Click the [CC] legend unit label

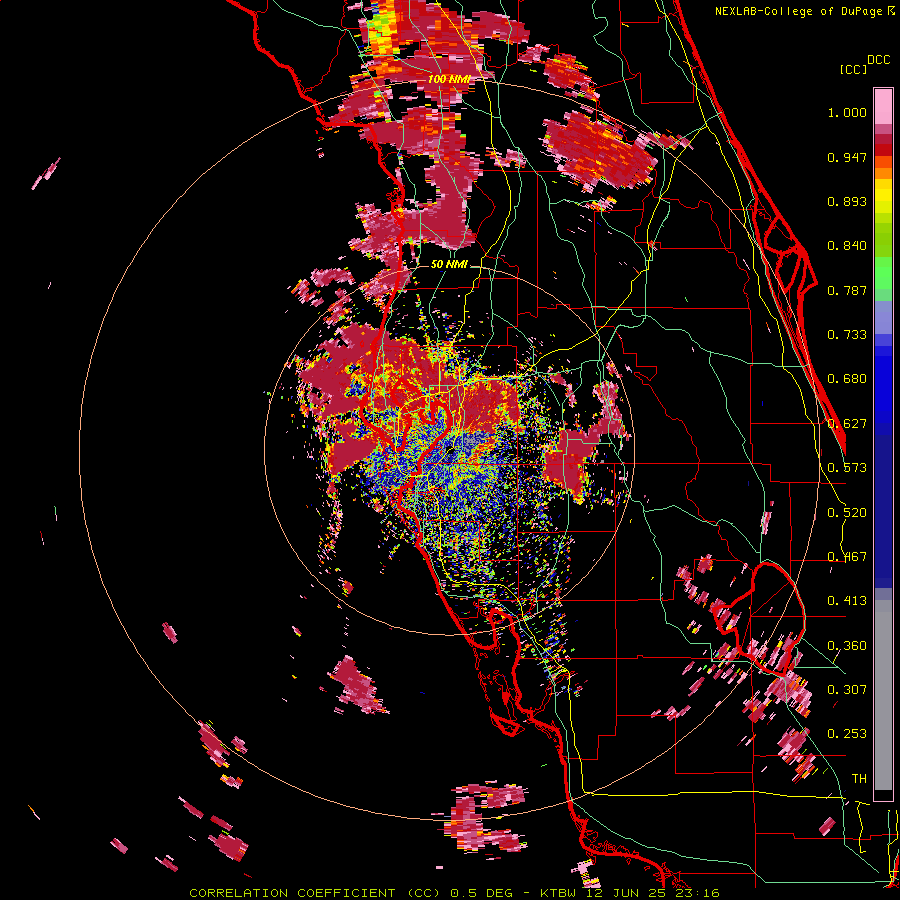(x=854, y=69)
